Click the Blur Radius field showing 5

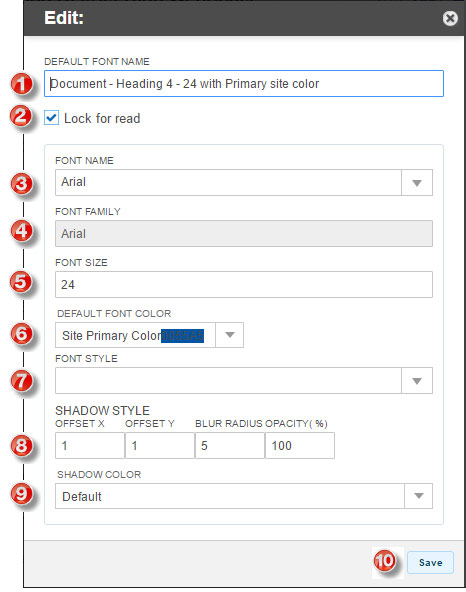point(230,446)
